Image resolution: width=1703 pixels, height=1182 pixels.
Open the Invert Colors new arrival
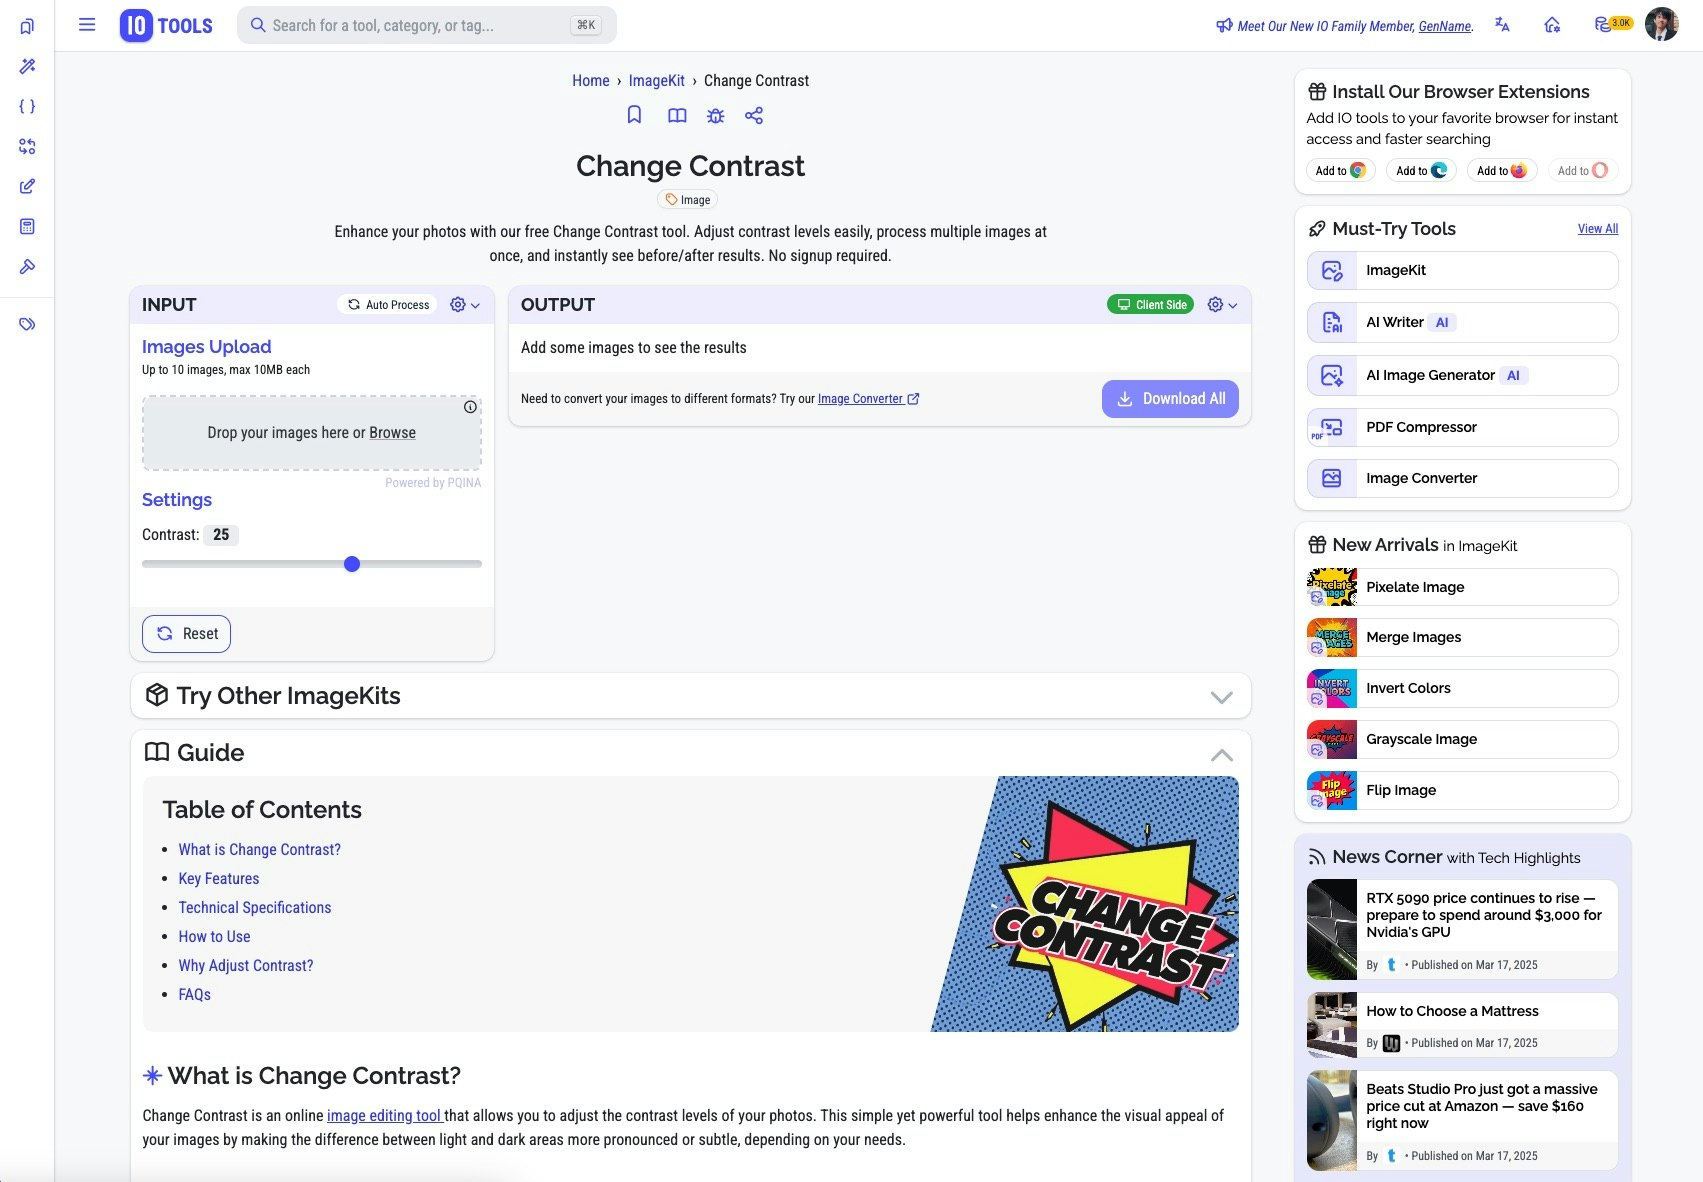click(1462, 689)
